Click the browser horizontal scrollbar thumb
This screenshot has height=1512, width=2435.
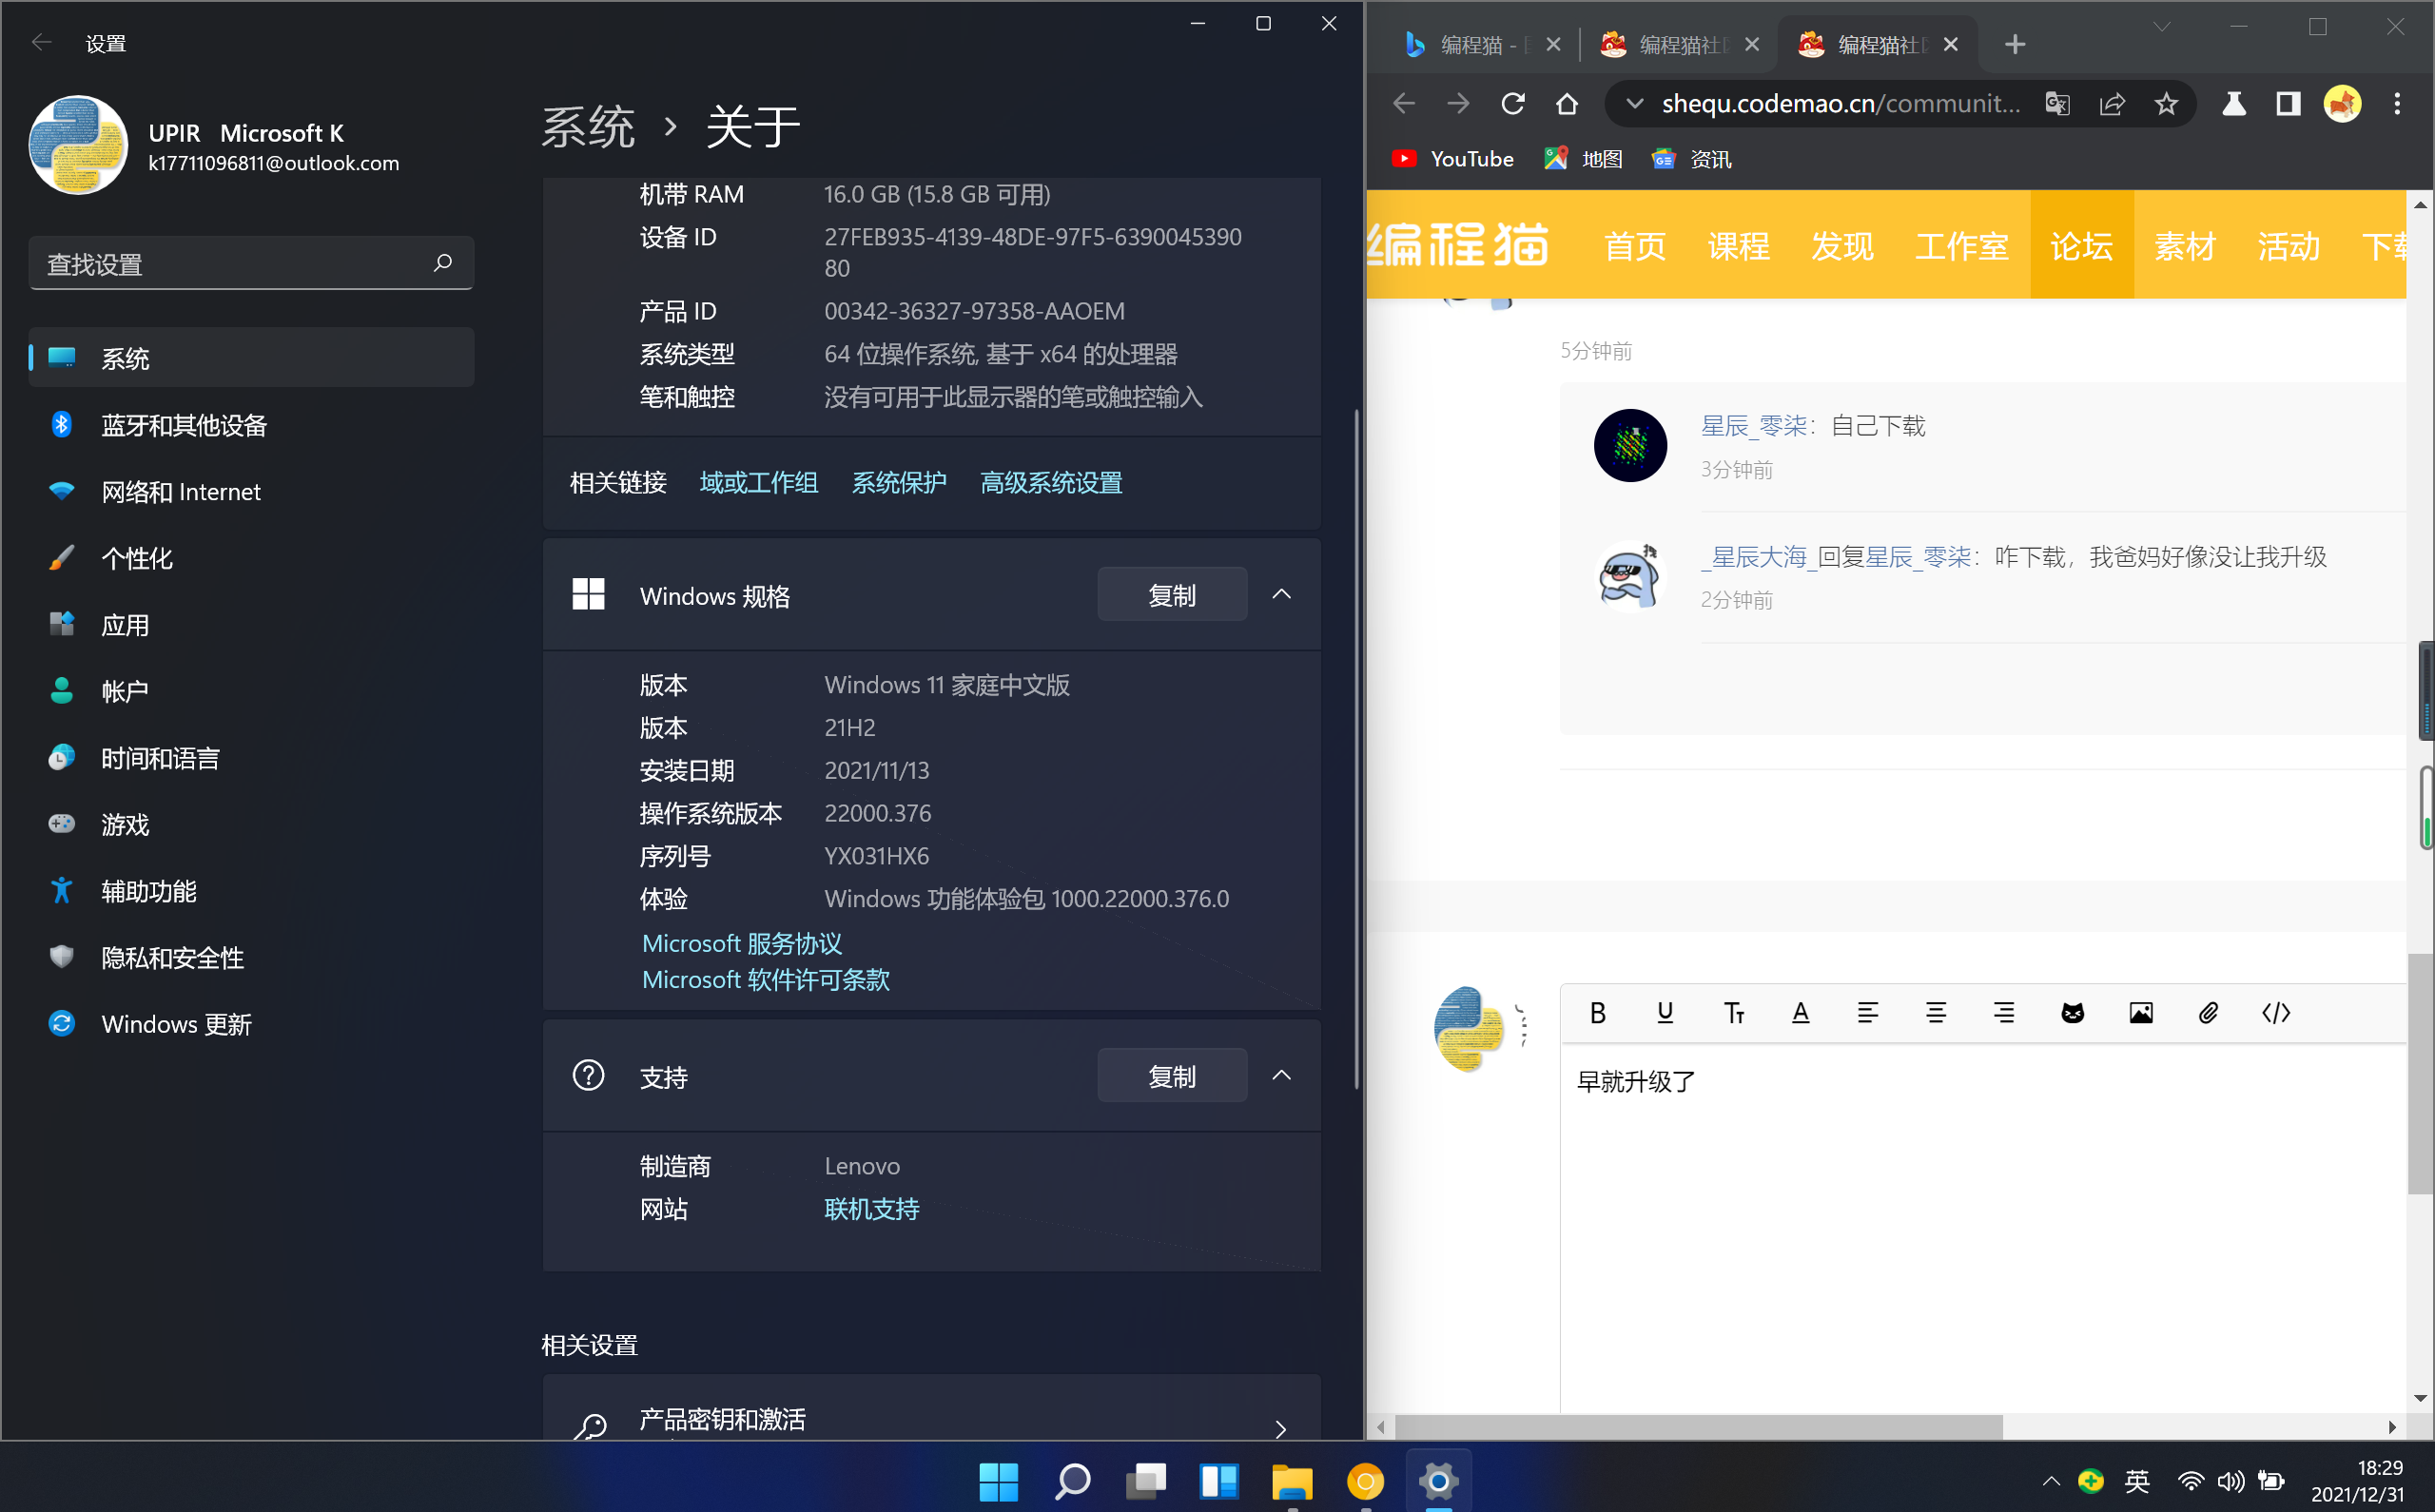click(x=1698, y=1427)
